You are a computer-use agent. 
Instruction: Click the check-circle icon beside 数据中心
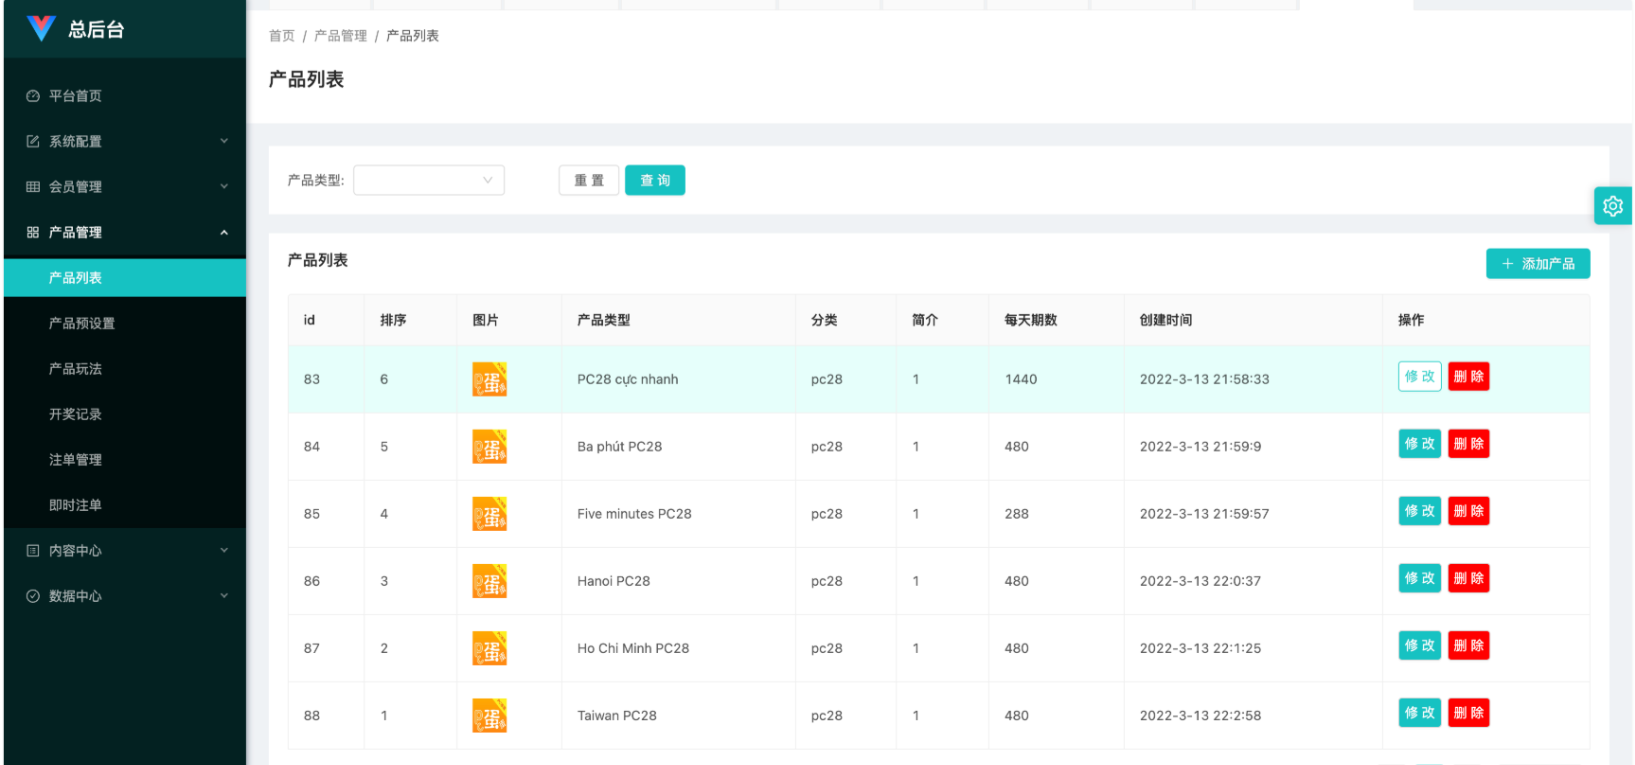[33, 596]
